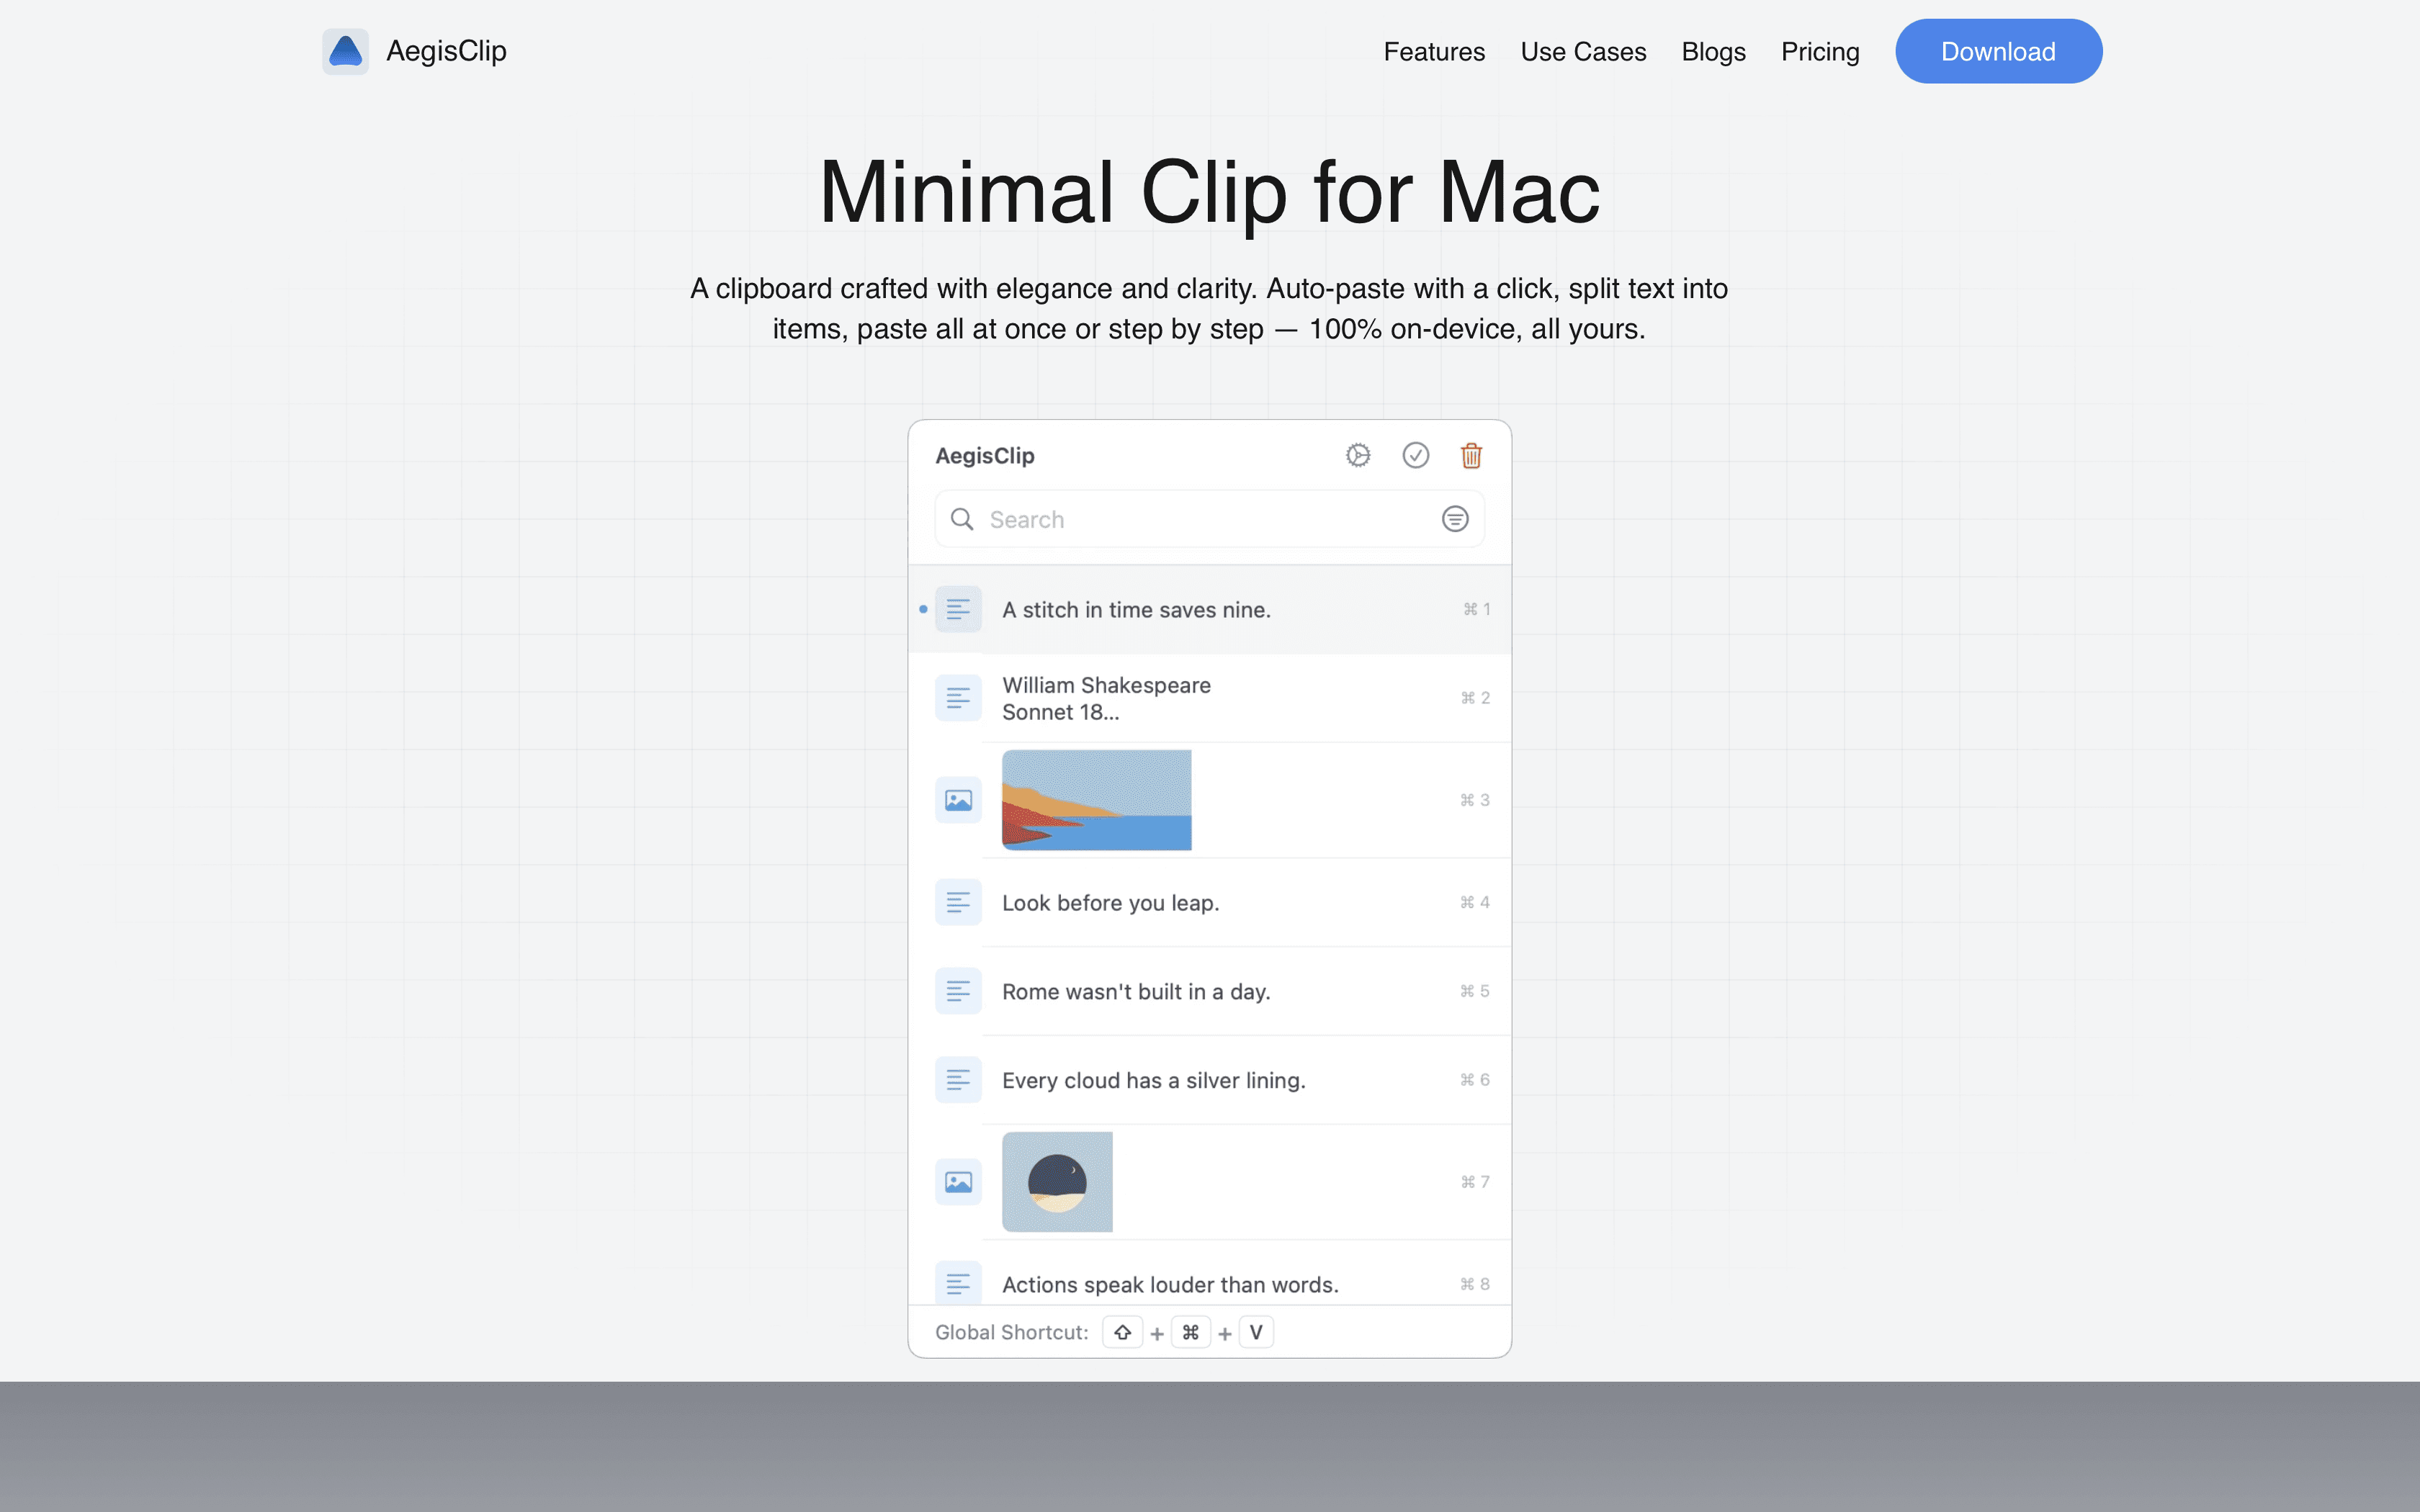Click the AegisClip logo icon
The height and width of the screenshot is (1512, 2420).
pos(345,51)
